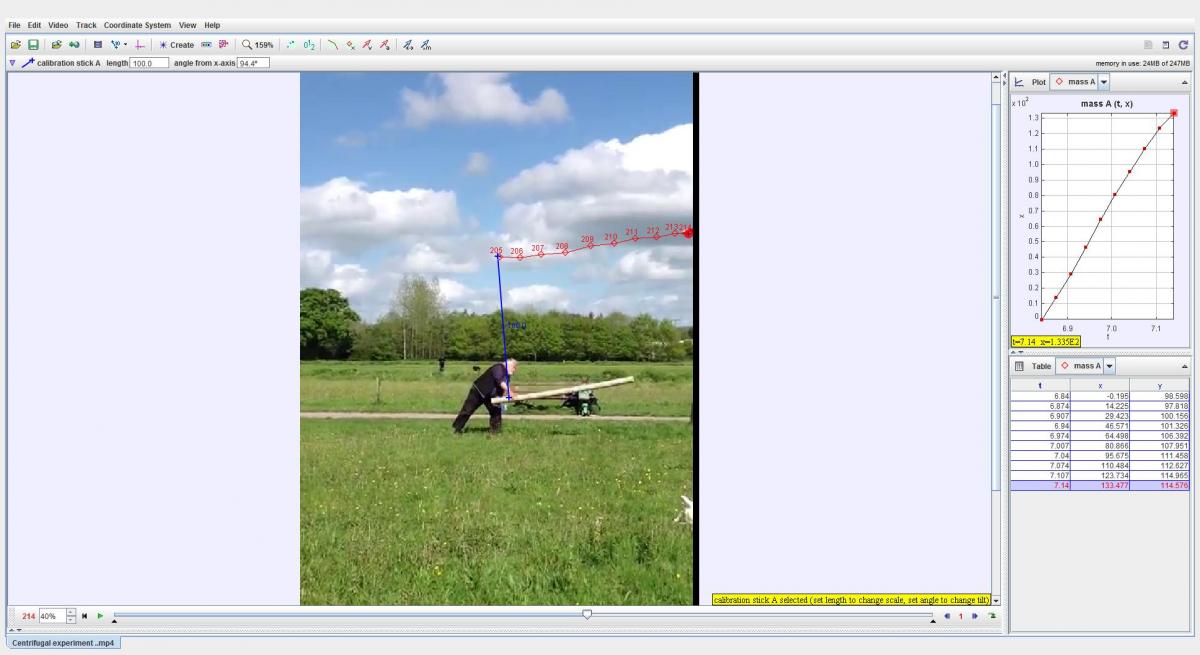Toggle the path visibility icon
Image resolution: width=1200 pixels, height=655 pixels.
[333, 45]
